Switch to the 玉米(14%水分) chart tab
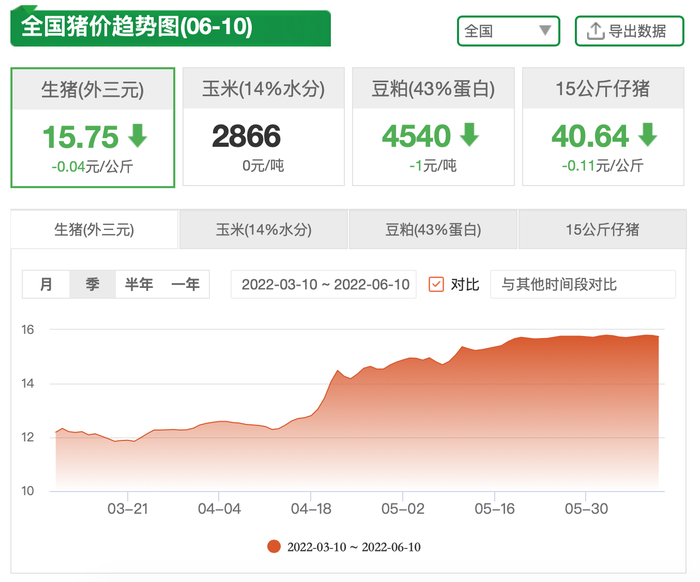Image resolution: width=700 pixels, height=582 pixels. tap(263, 230)
